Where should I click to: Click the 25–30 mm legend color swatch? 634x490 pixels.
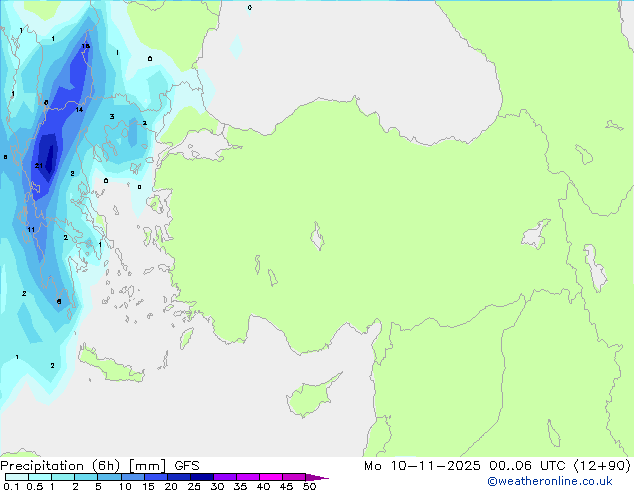[201, 477]
